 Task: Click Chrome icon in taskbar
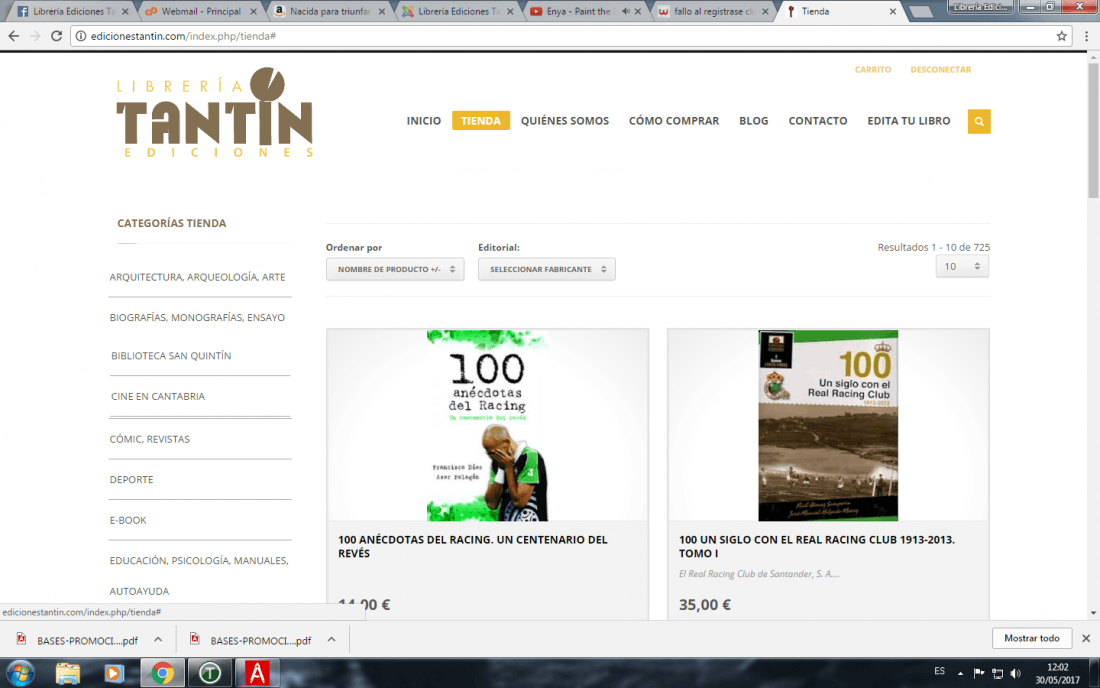(162, 673)
